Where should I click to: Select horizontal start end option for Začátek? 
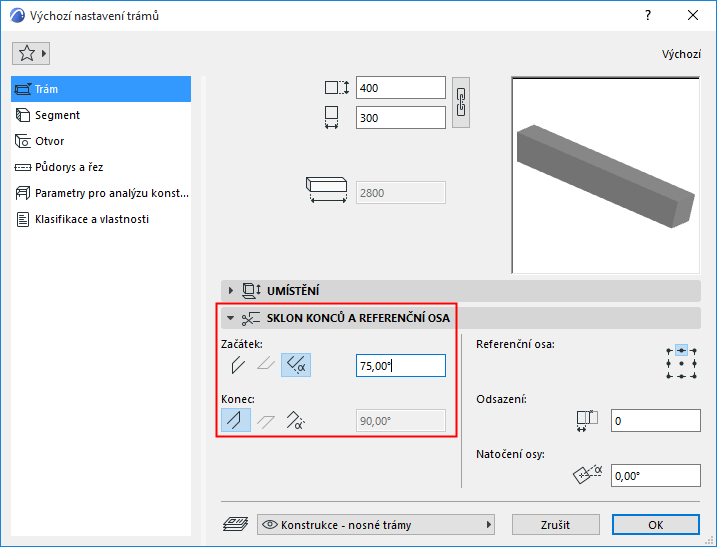pos(266,365)
